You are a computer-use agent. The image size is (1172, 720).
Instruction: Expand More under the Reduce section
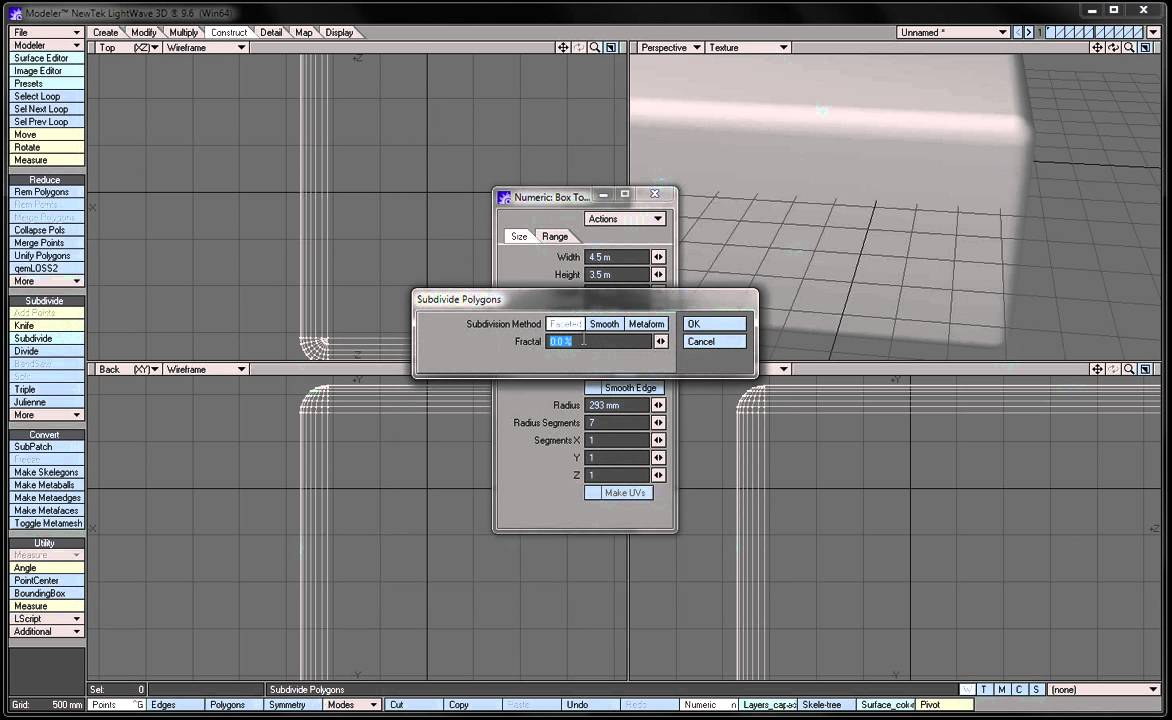pyautogui.click(x=46, y=281)
